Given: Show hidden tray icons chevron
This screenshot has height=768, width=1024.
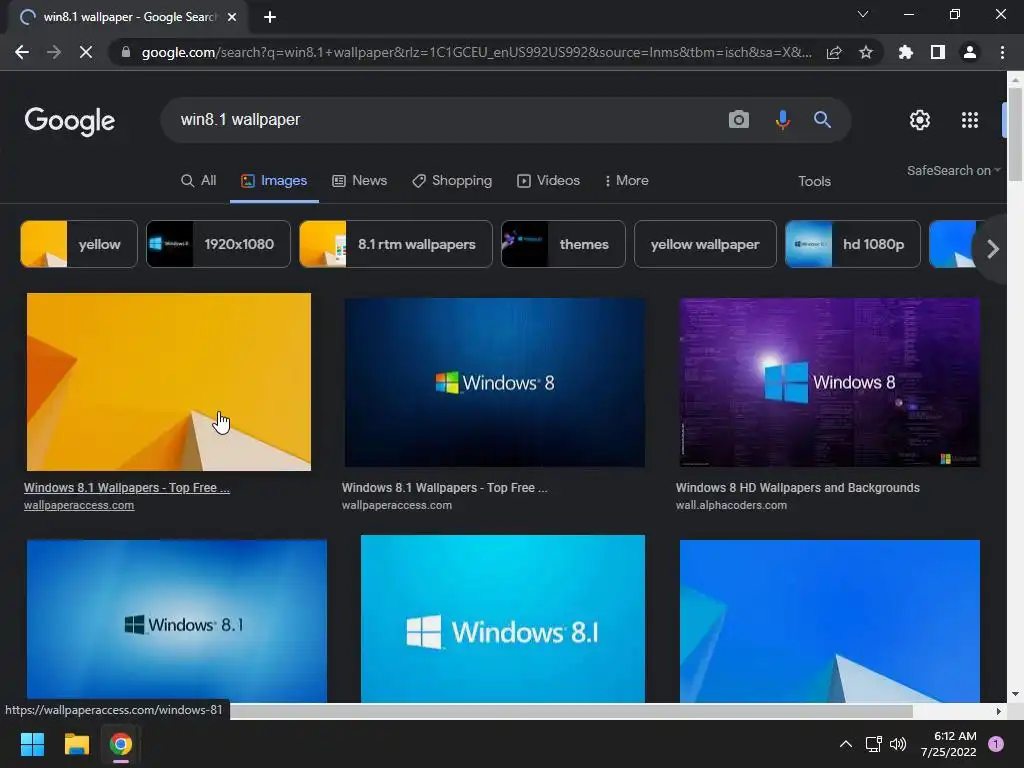Looking at the screenshot, I should 846,744.
